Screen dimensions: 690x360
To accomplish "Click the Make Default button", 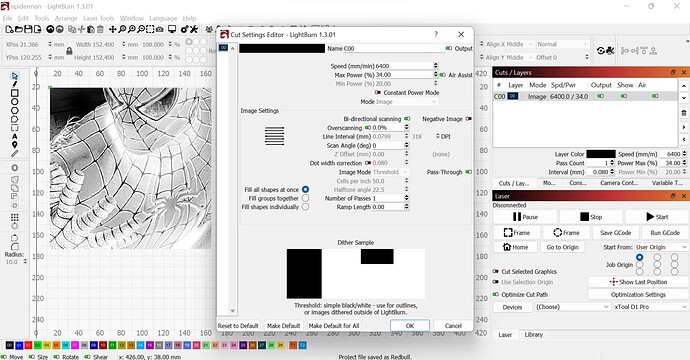I will [x=283, y=326].
